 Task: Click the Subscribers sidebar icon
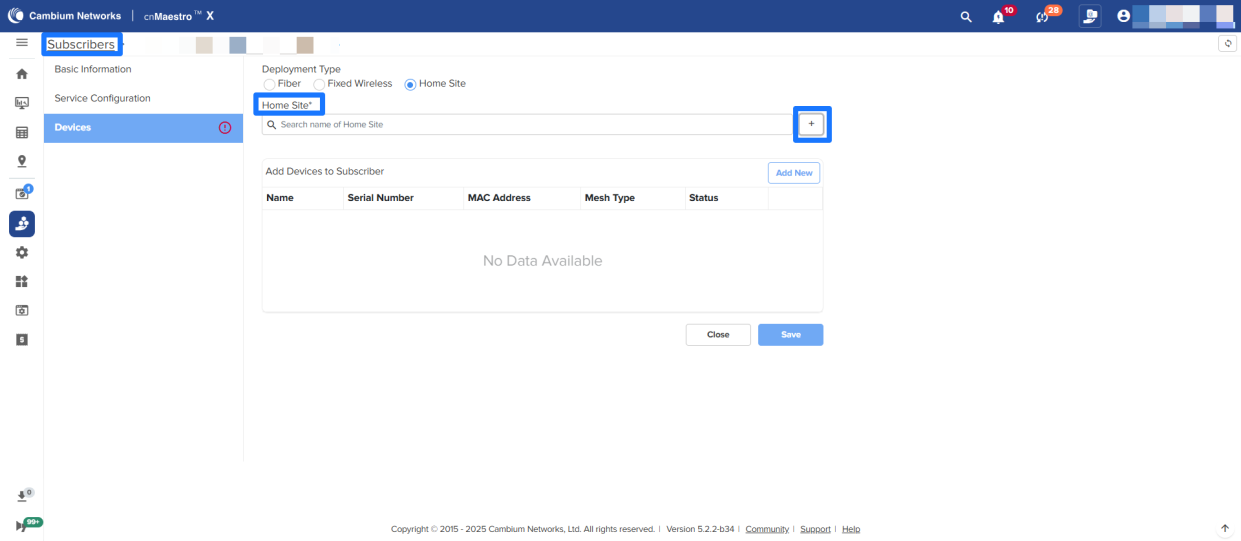click(21, 224)
